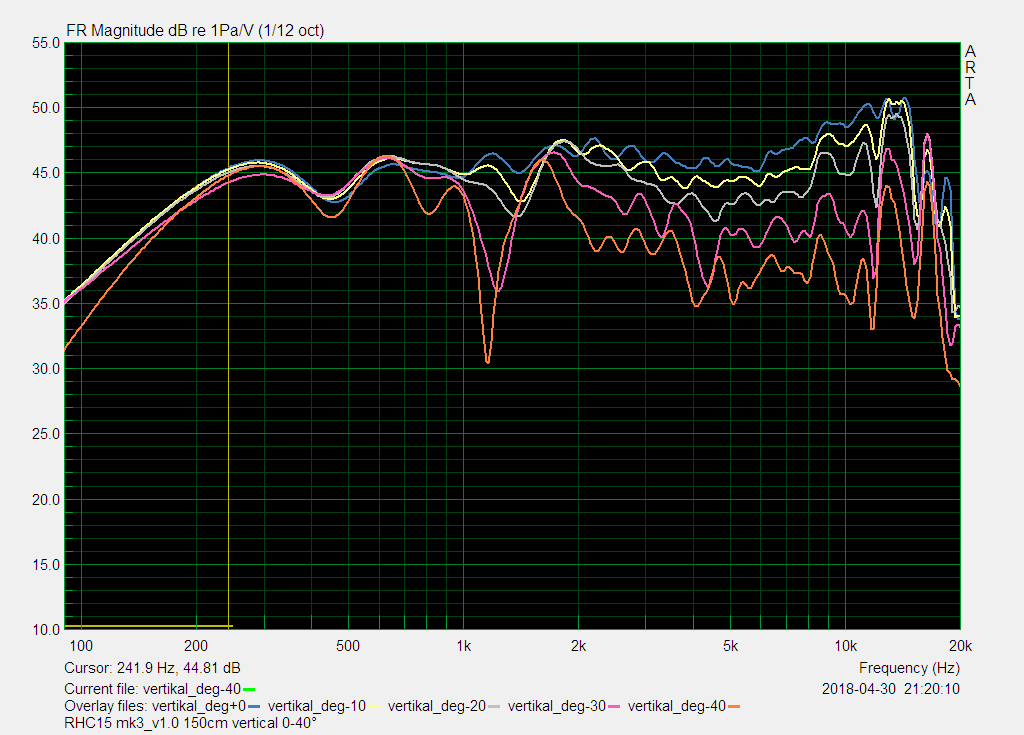The image size is (1024, 735).
Task: Click the gray swatch after vertikal_deg-20
Action: pos(494,707)
